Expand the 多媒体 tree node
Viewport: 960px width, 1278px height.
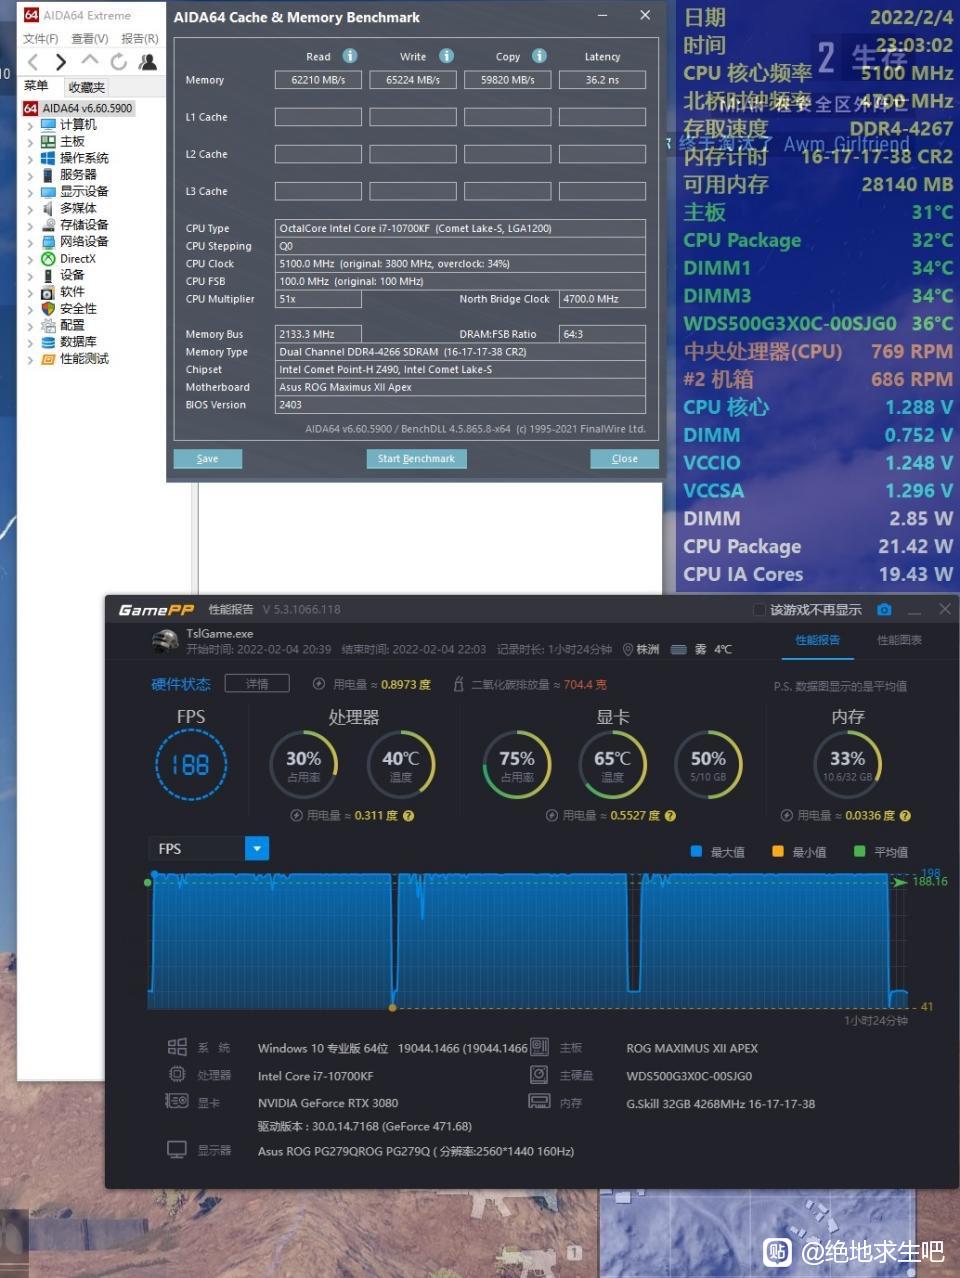pos(30,208)
